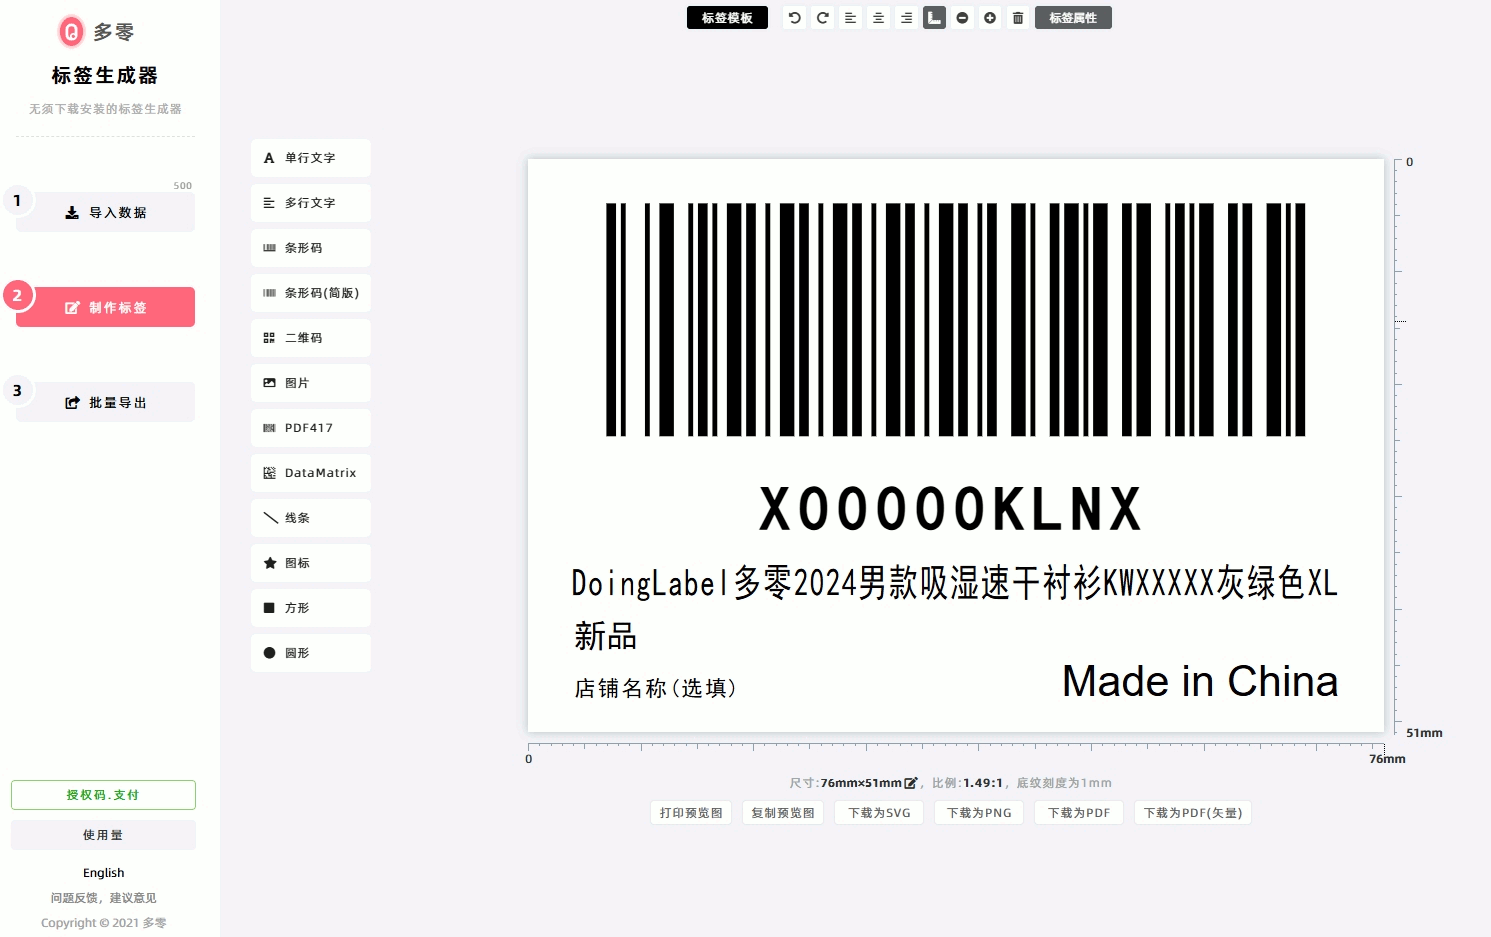
Task: Go to step 1 导入数据
Action: click(105, 213)
